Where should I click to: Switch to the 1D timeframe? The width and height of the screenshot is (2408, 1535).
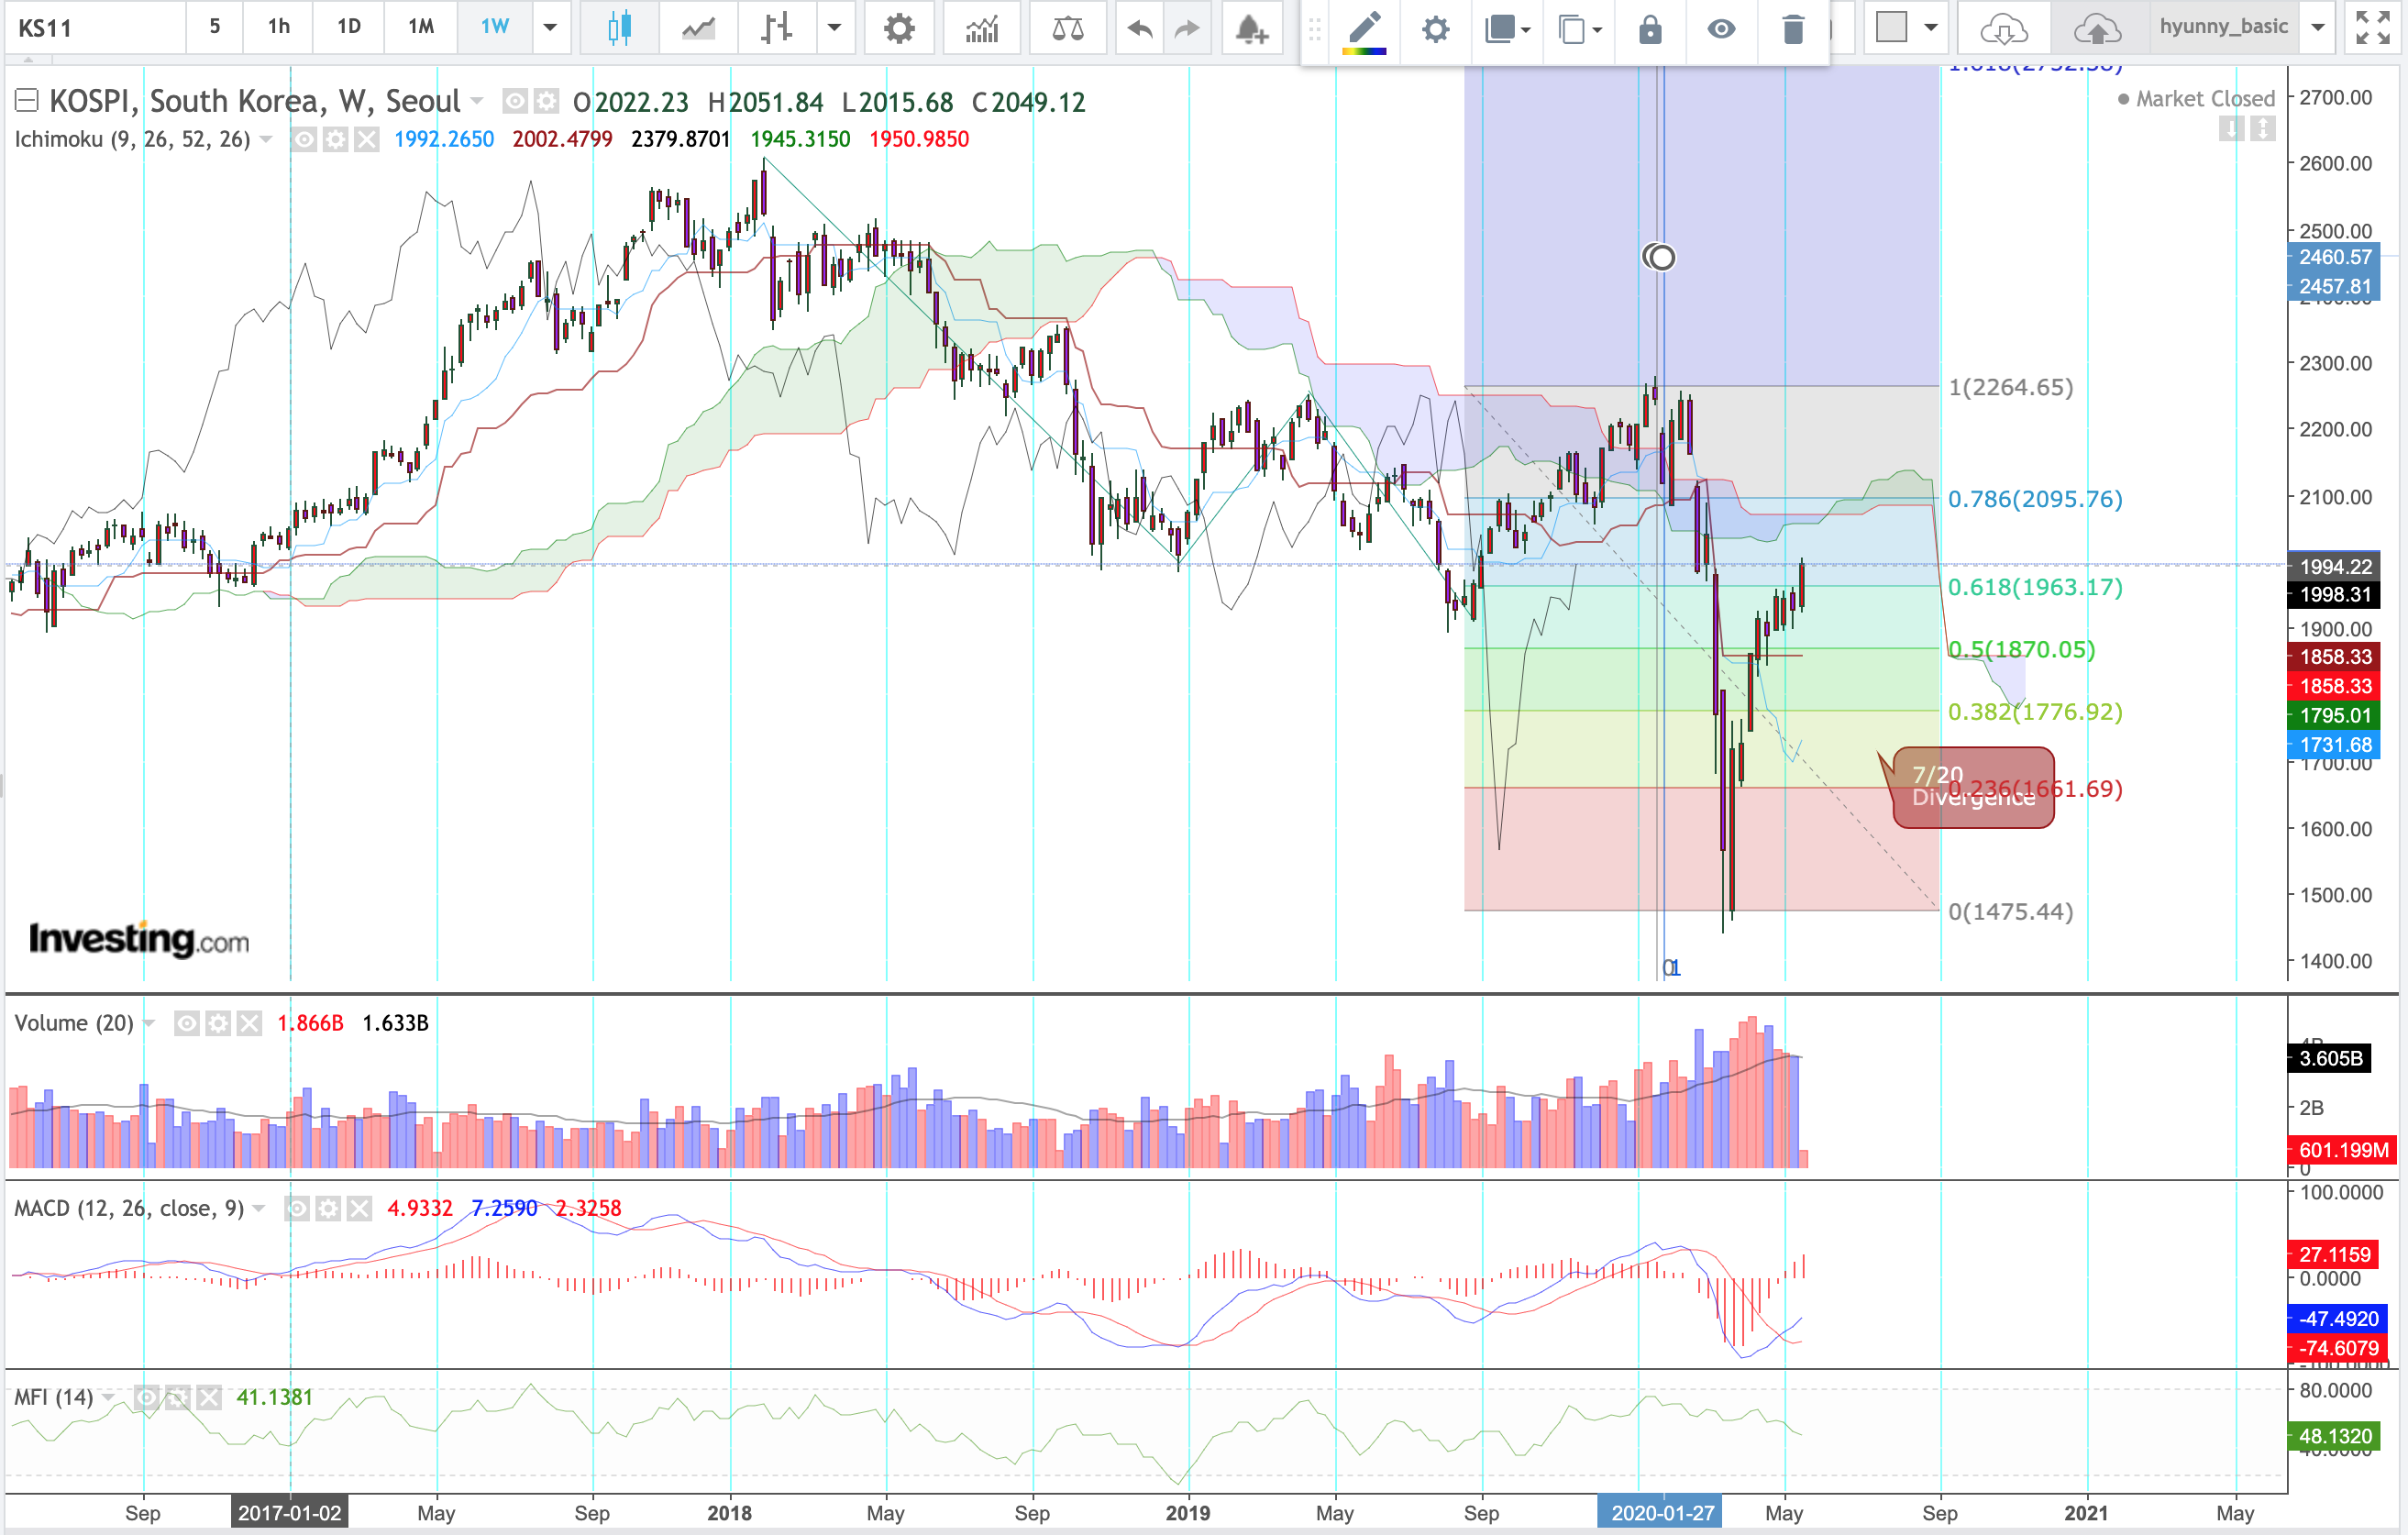(x=348, y=27)
